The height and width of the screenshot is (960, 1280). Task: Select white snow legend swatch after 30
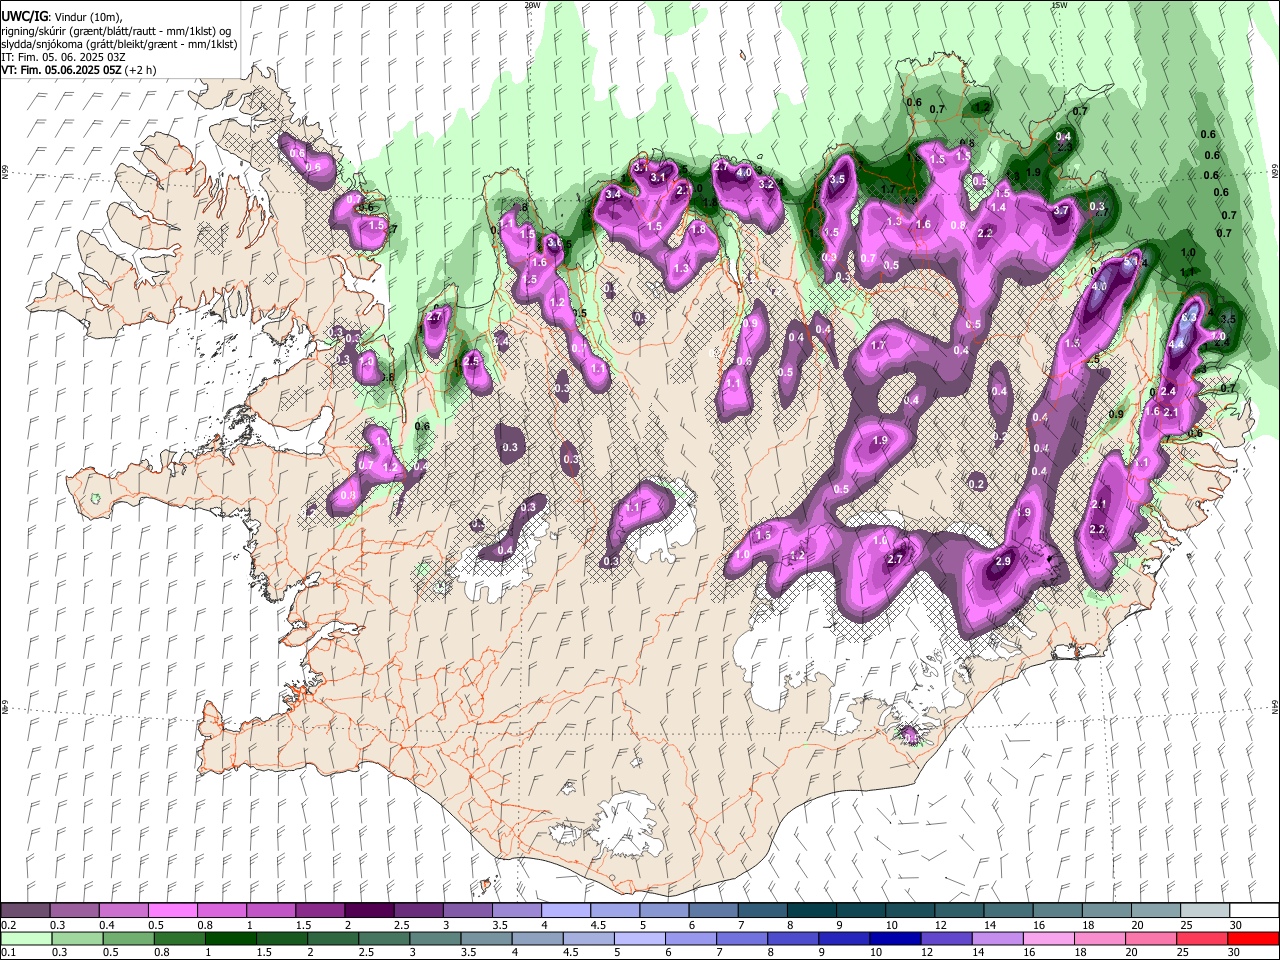(x=1254, y=911)
